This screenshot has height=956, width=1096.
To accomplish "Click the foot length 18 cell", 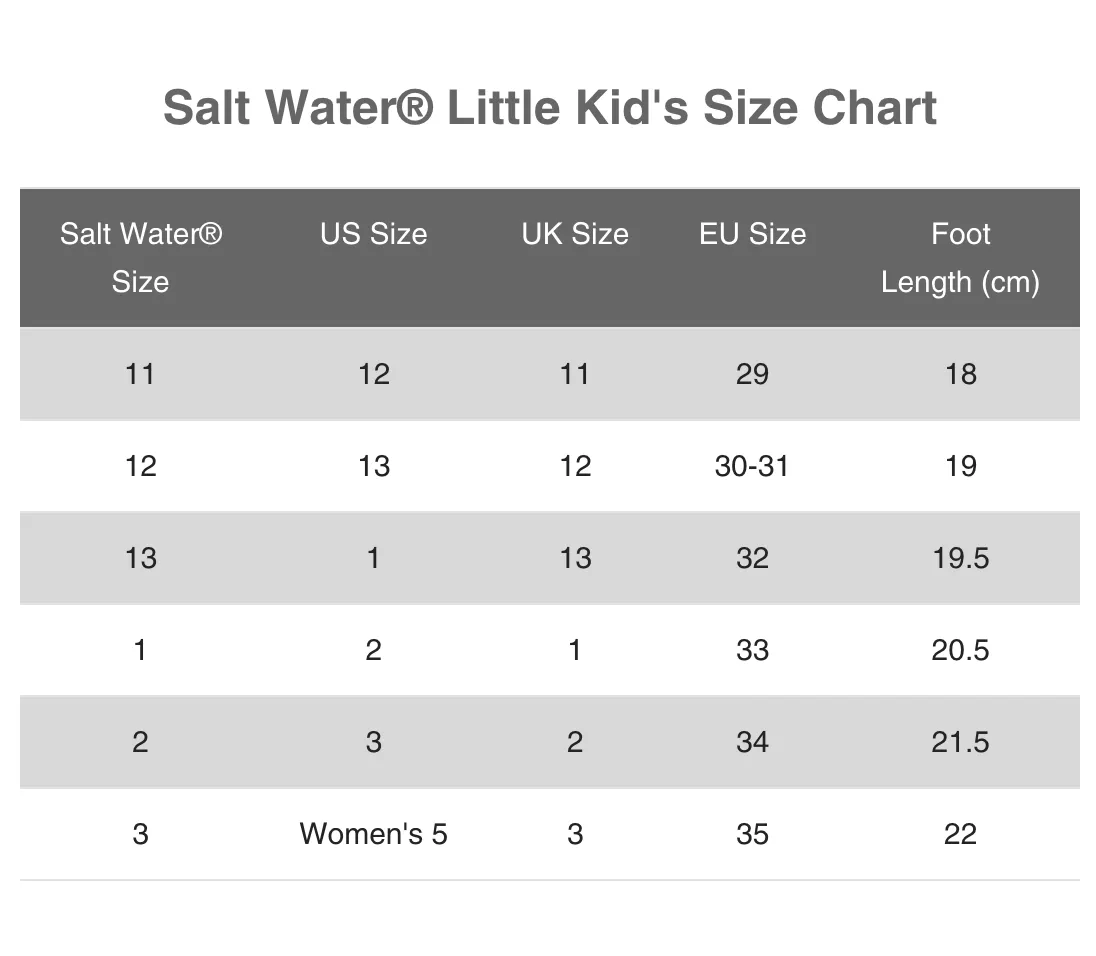I will tap(960, 375).
